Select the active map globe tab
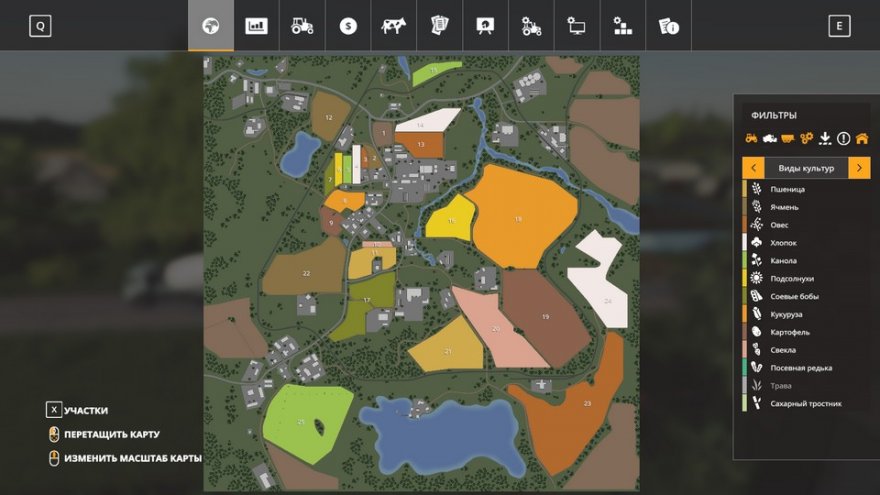880x495 pixels. tap(211, 26)
